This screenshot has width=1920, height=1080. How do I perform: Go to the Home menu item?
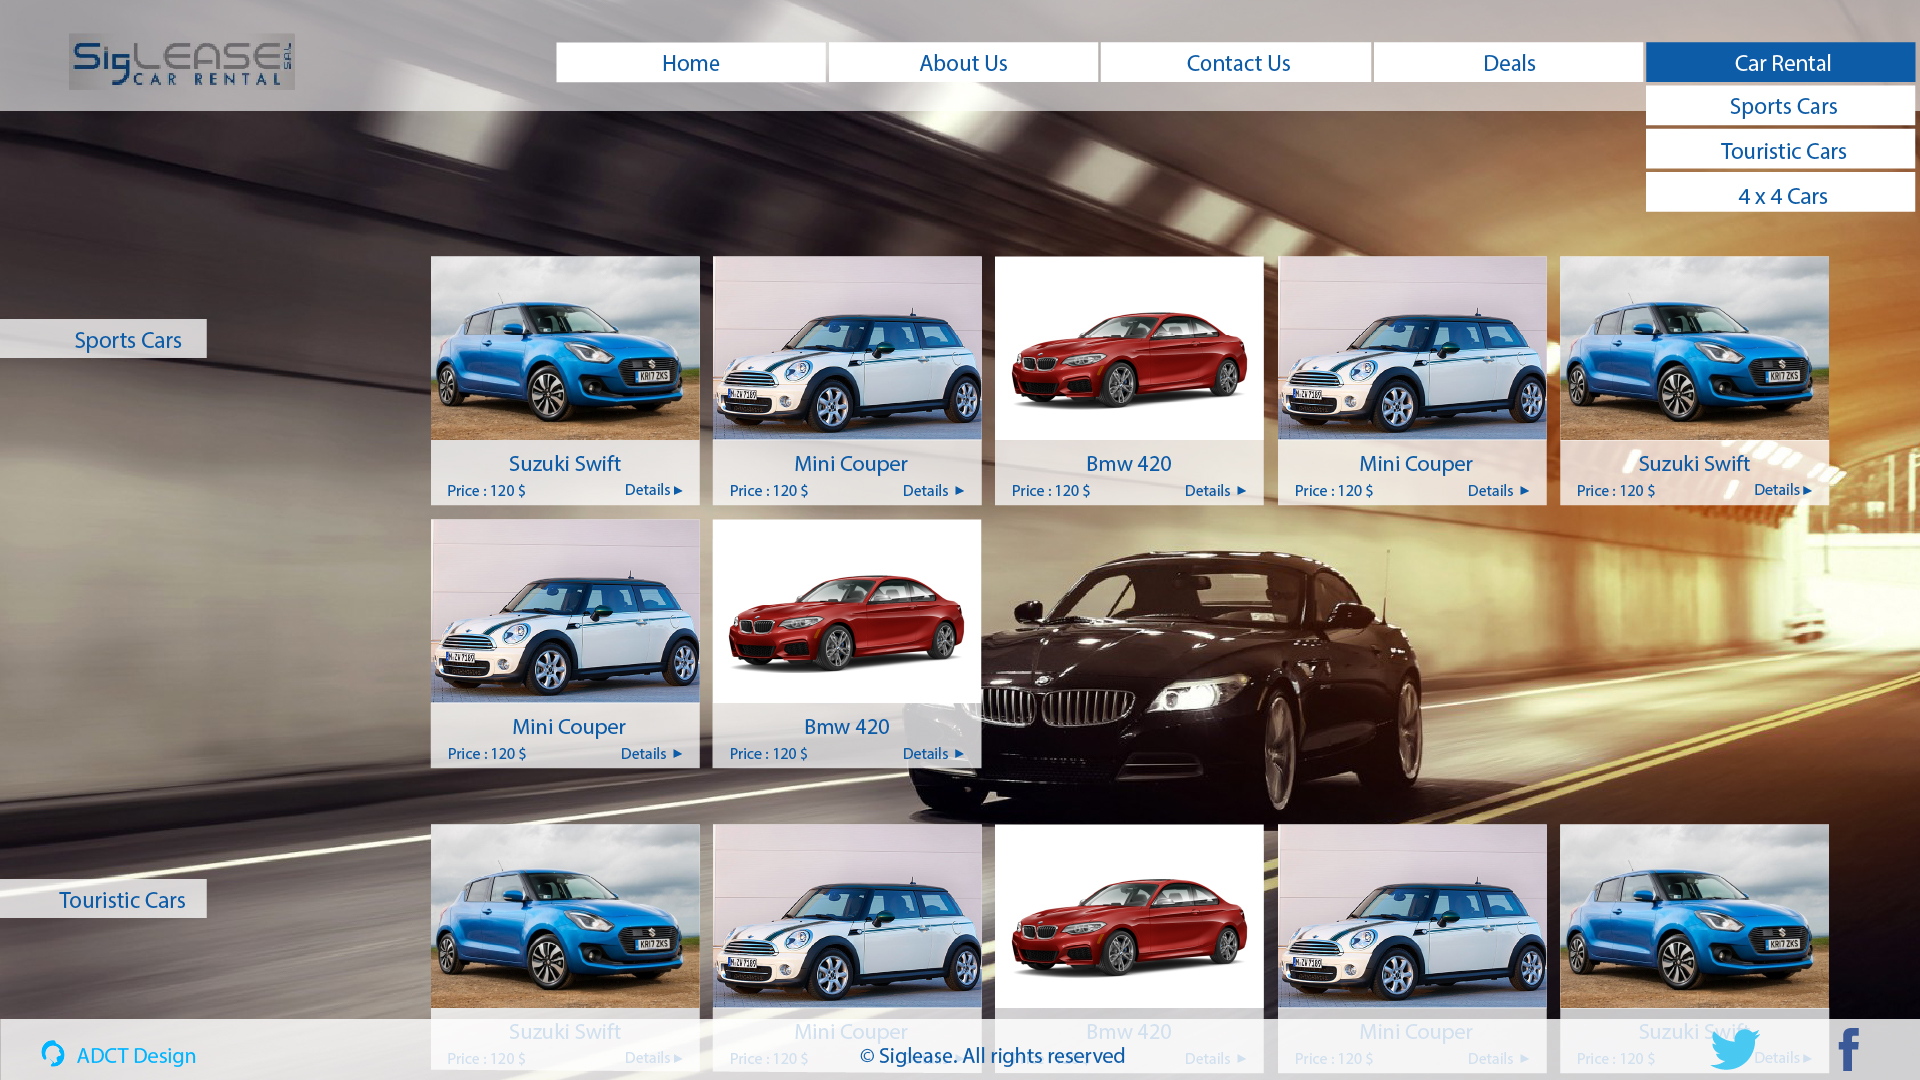coord(690,63)
